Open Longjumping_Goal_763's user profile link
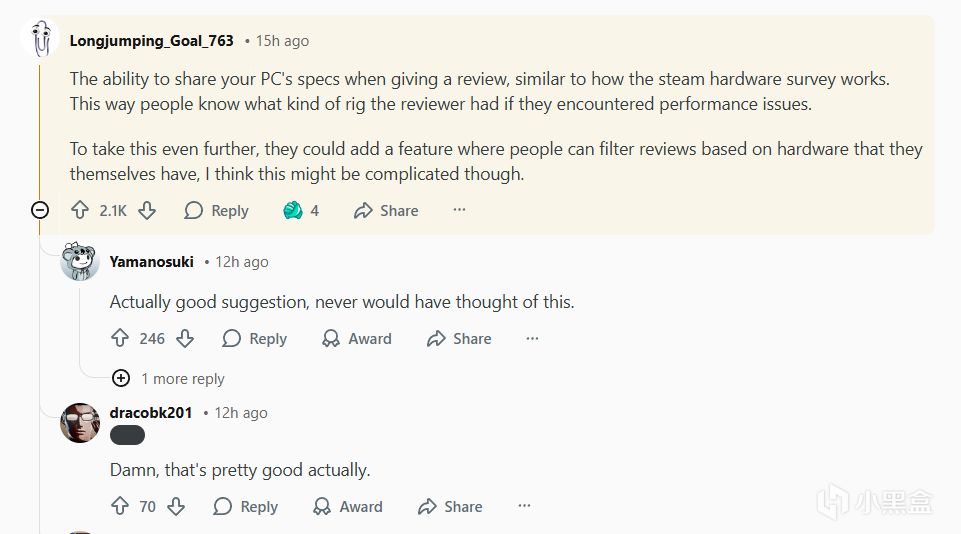Screen dimensions: 961x534 (151, 41)
